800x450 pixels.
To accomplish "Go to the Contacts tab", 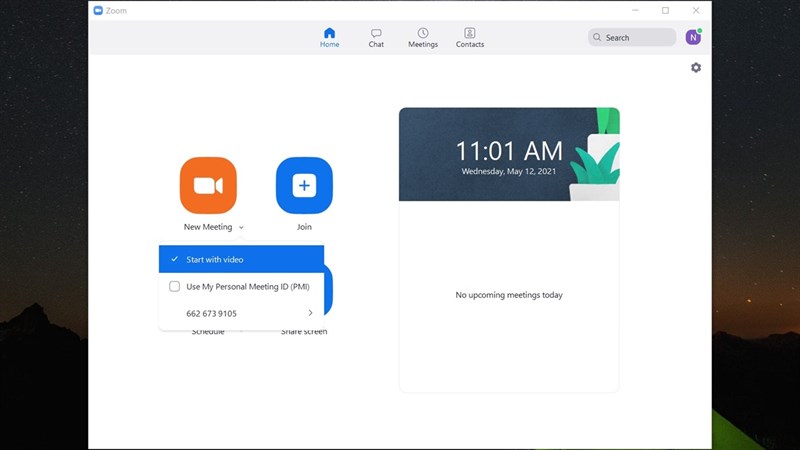I will tap(470, 38).
